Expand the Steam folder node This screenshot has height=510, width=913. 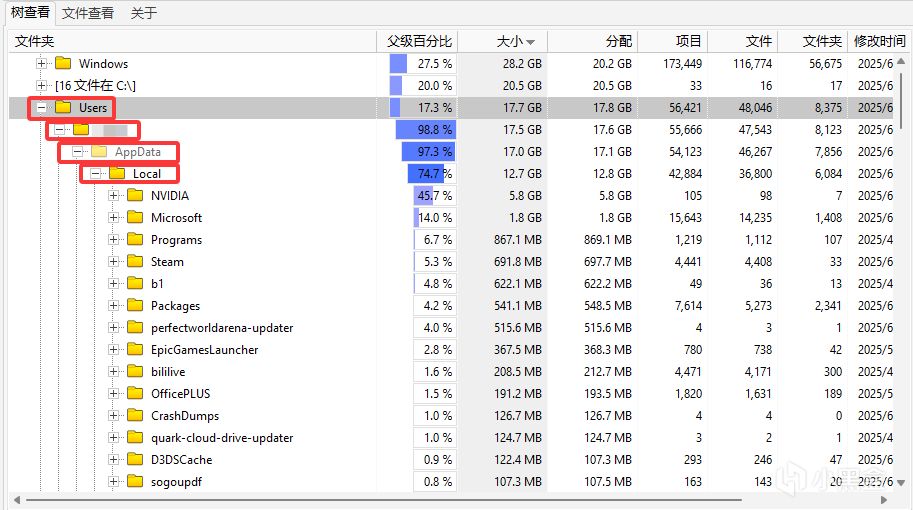pos(114,262)
